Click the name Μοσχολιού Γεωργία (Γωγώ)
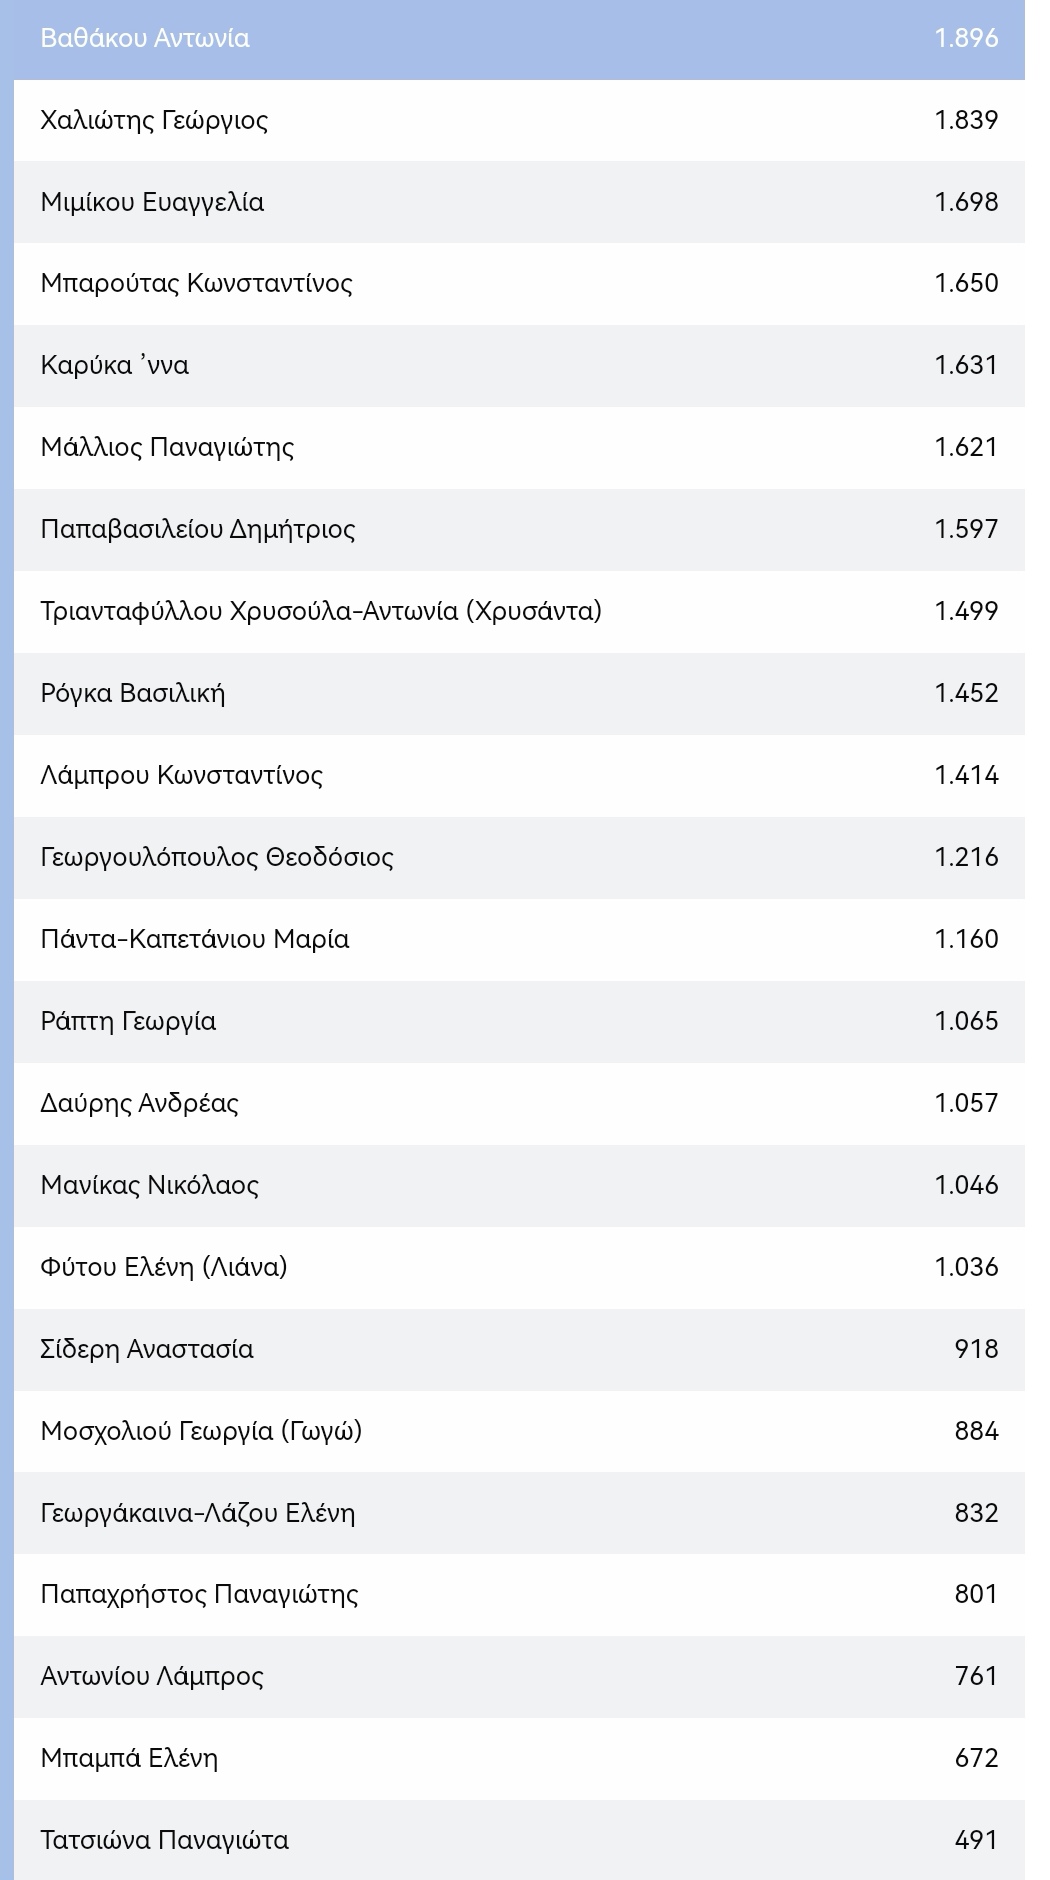This screenshot has width=1050, height=1880. [x=201, y=1431]
